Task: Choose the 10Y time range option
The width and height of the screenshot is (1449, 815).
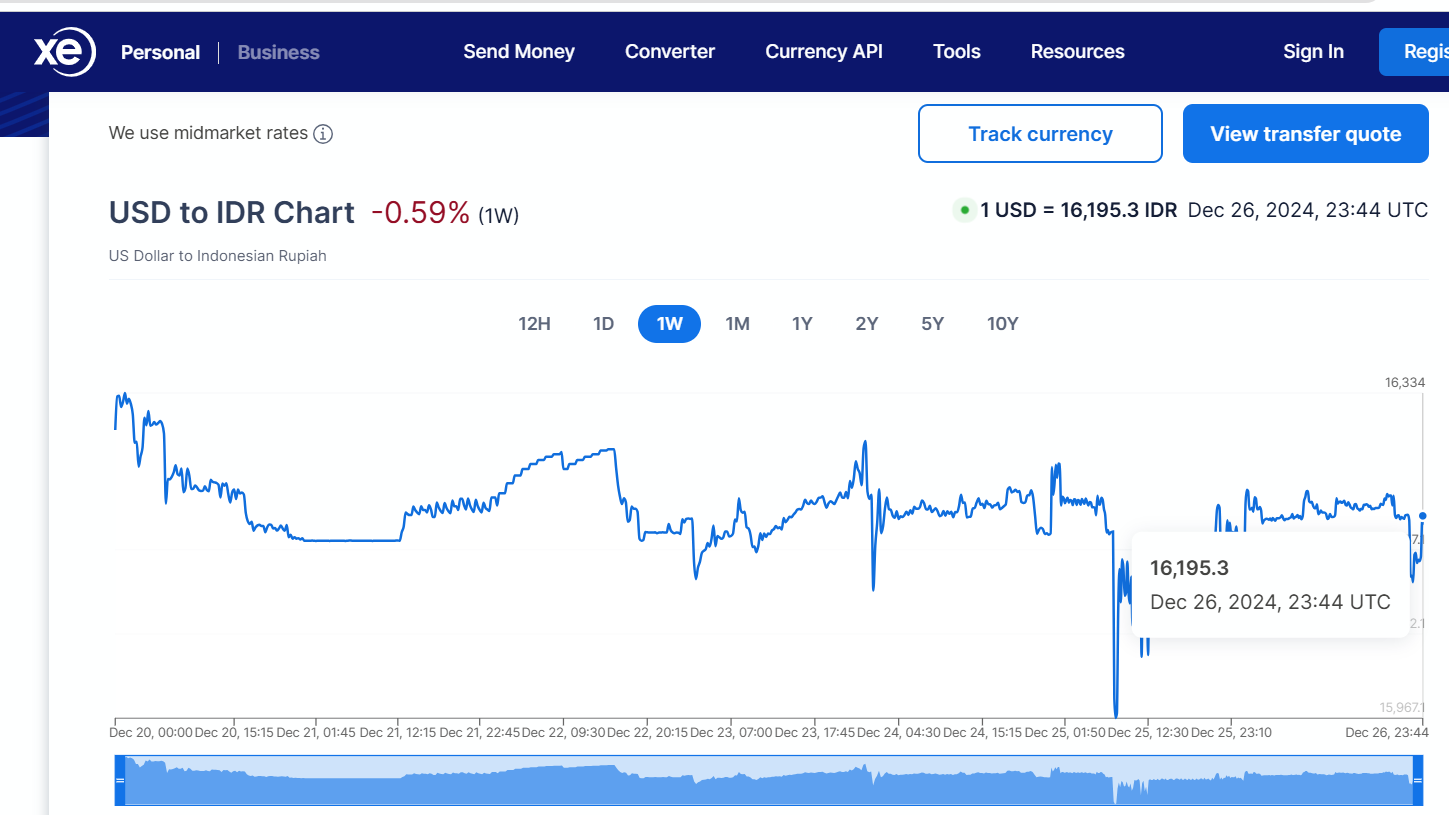Action: (x=1002, y=324)
